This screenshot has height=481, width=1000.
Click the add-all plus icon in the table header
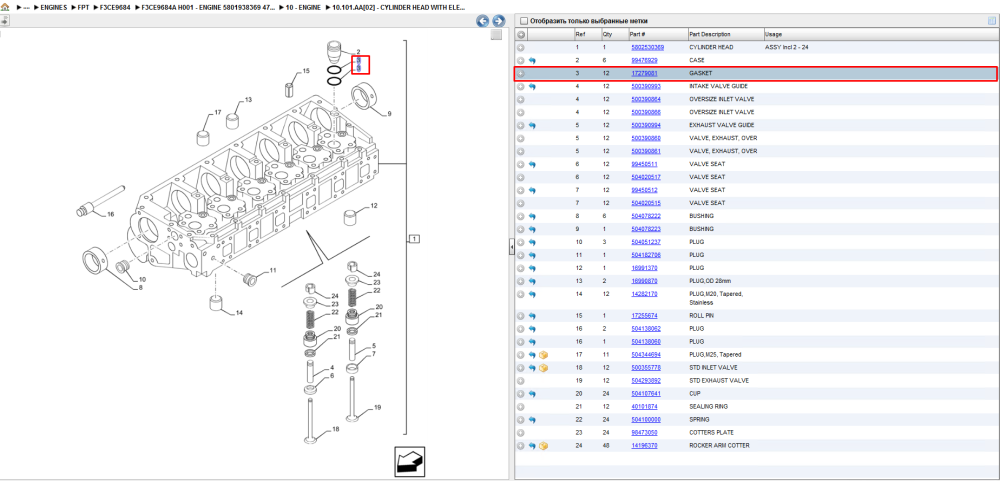click(521, 34)
